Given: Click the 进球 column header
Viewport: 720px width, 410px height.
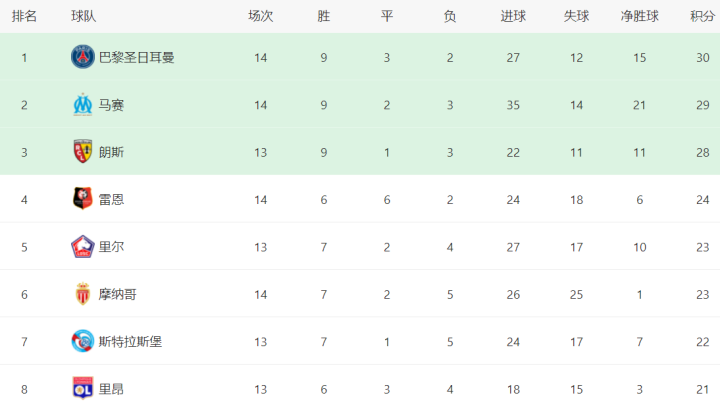Looking at the screenshot, I should tap(513, 16).
